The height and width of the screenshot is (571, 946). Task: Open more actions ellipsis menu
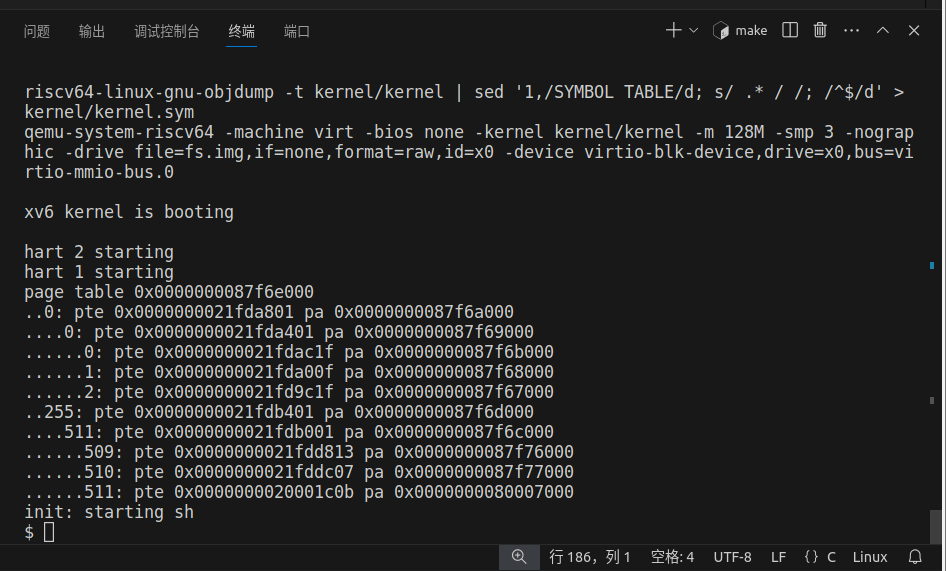click(x=851, y=30)
